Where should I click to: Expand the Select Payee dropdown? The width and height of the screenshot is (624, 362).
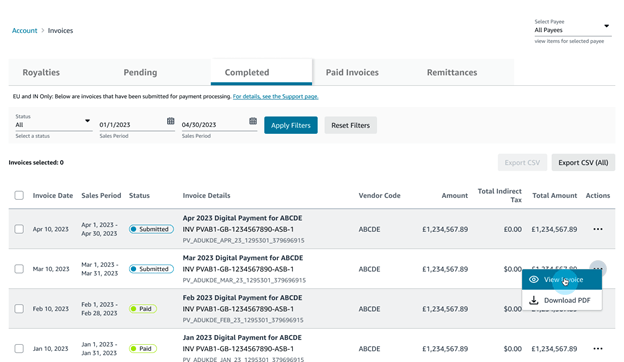point(572,29)
